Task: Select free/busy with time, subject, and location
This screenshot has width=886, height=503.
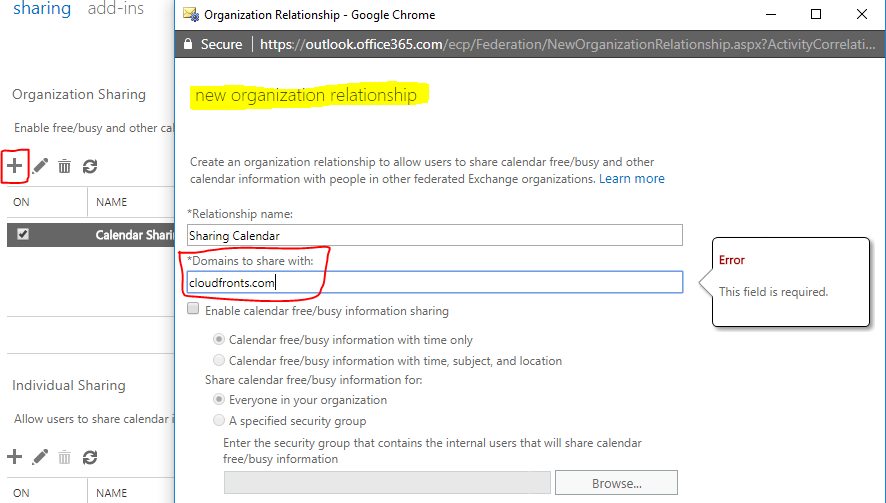Action: click(x=219, y=360)
